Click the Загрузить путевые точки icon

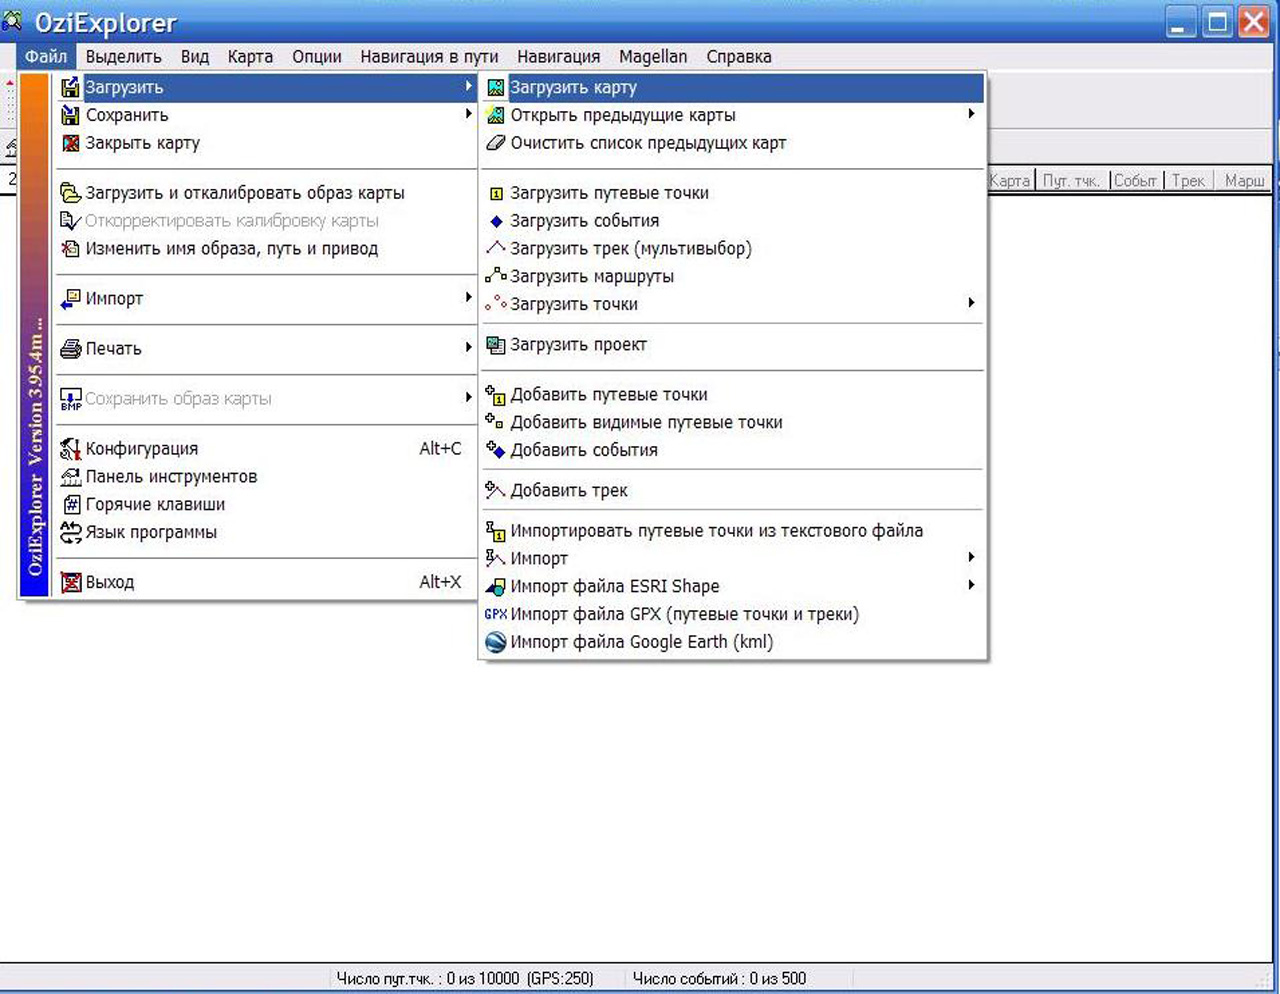click(x=496, y=193)
